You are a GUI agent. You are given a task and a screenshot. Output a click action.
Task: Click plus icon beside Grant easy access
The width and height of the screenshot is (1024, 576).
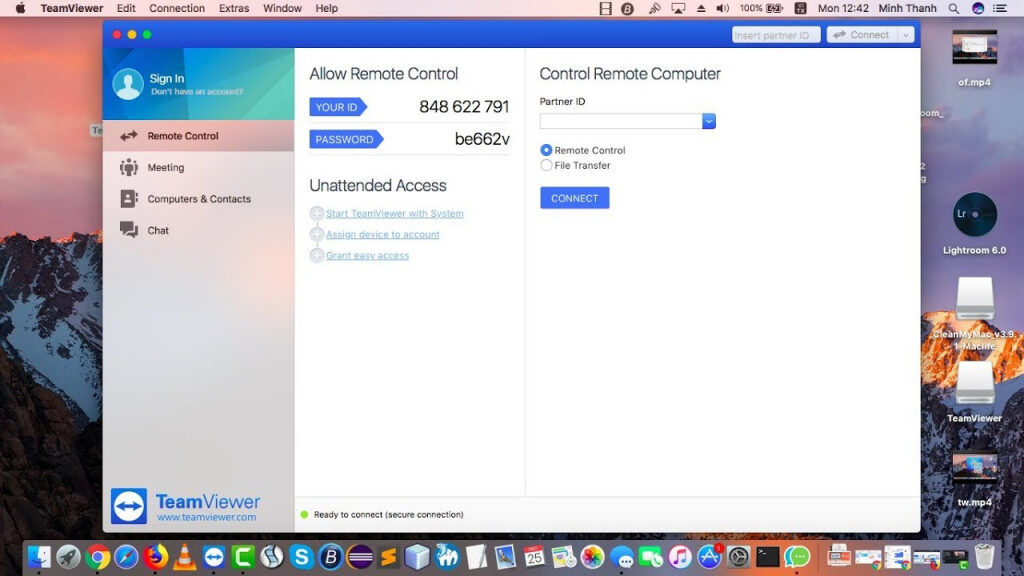pyautogui.click(x=317, y=255)
